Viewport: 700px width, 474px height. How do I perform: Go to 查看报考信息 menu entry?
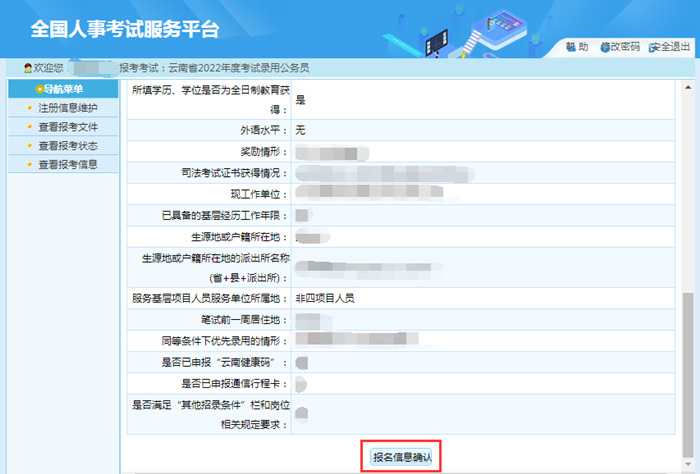pyautogui.click(x=67, y=165)
